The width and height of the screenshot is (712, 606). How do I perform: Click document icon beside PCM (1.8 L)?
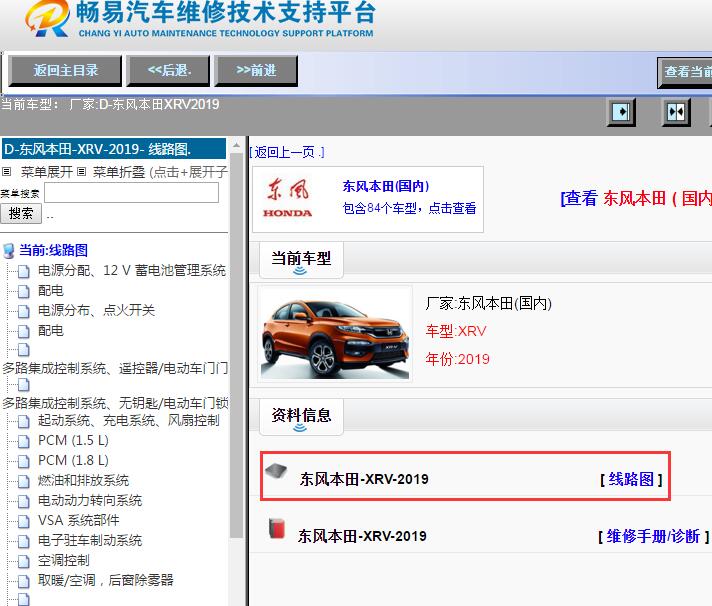pos(24,461)
